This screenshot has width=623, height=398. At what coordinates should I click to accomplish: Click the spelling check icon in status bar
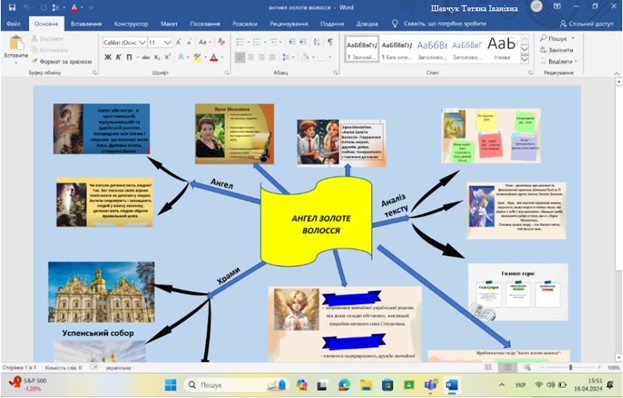[x=94, y=367]
